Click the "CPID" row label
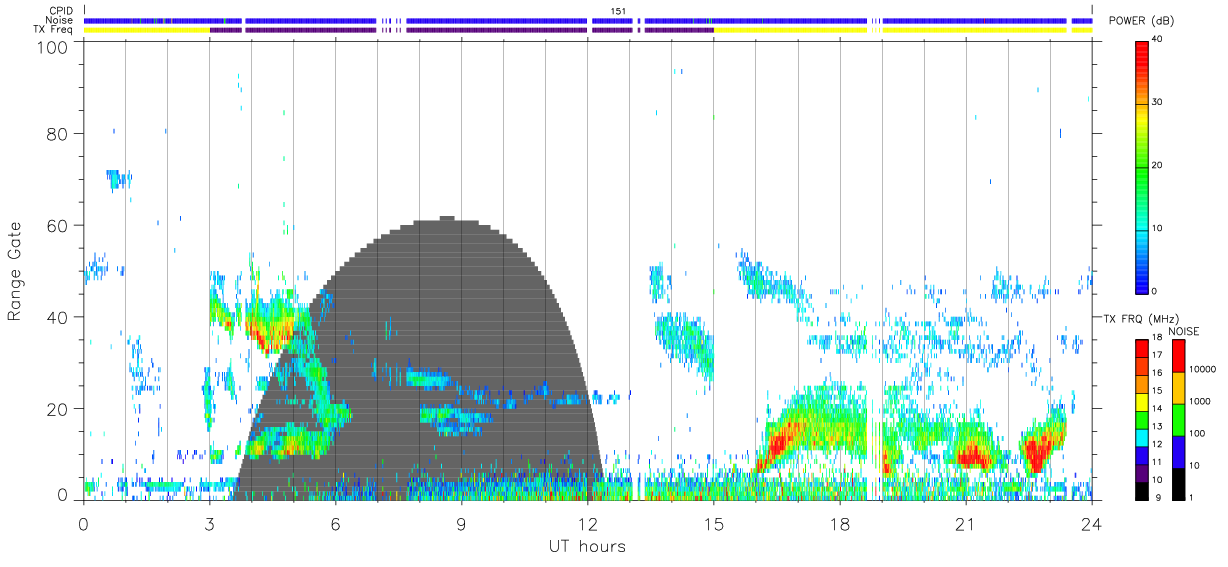Viewport: 1228px width, 567px height. point(61,11)
